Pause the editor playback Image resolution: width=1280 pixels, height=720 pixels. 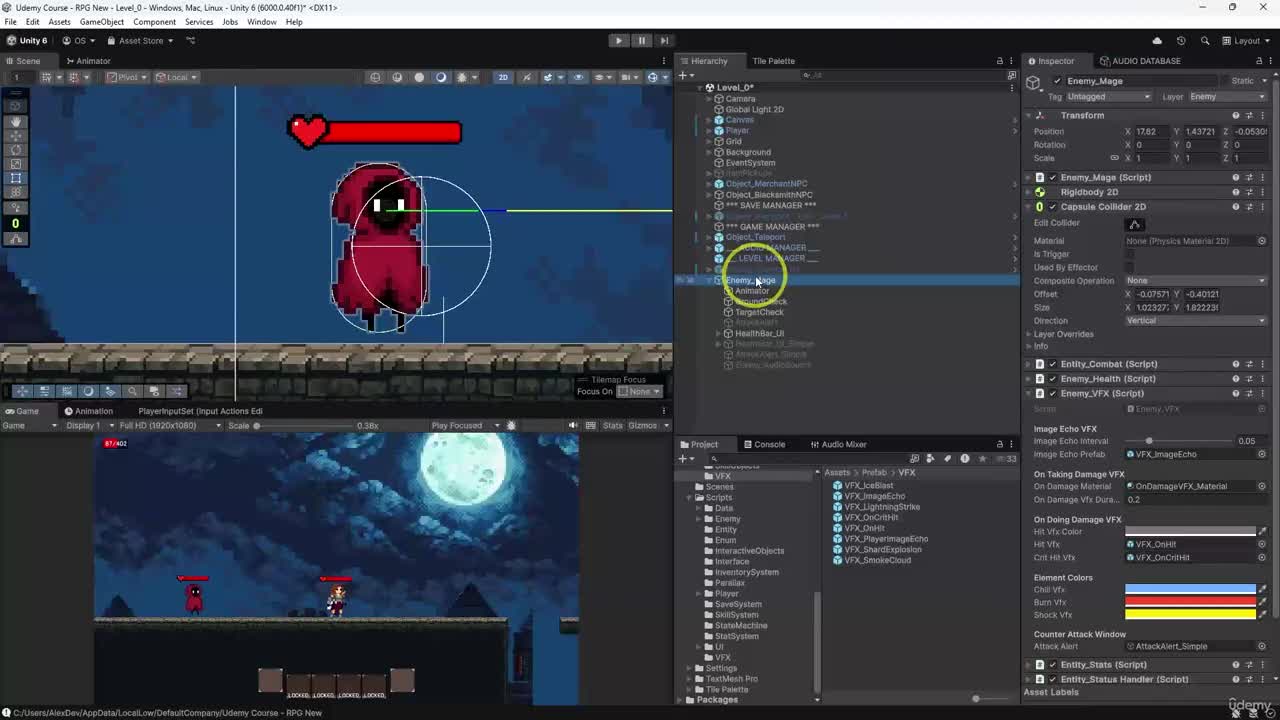coord(642,41)
